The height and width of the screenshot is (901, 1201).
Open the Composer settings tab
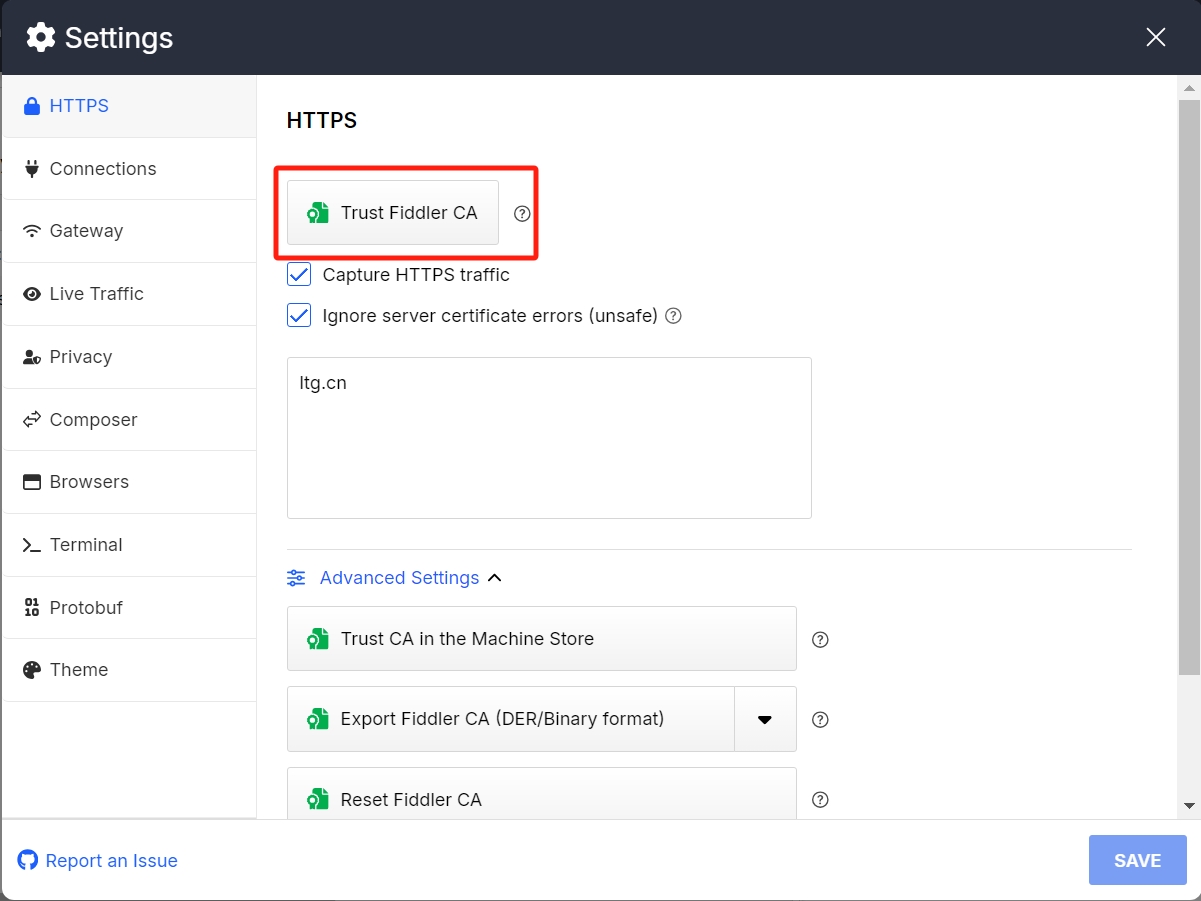[x=129, y=420]
